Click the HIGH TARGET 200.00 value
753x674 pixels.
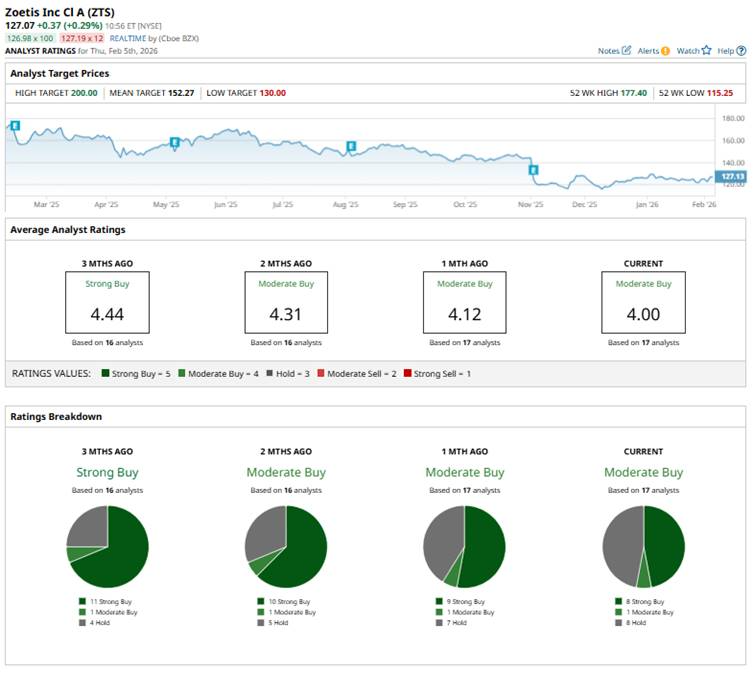click(x=84, y=93)
